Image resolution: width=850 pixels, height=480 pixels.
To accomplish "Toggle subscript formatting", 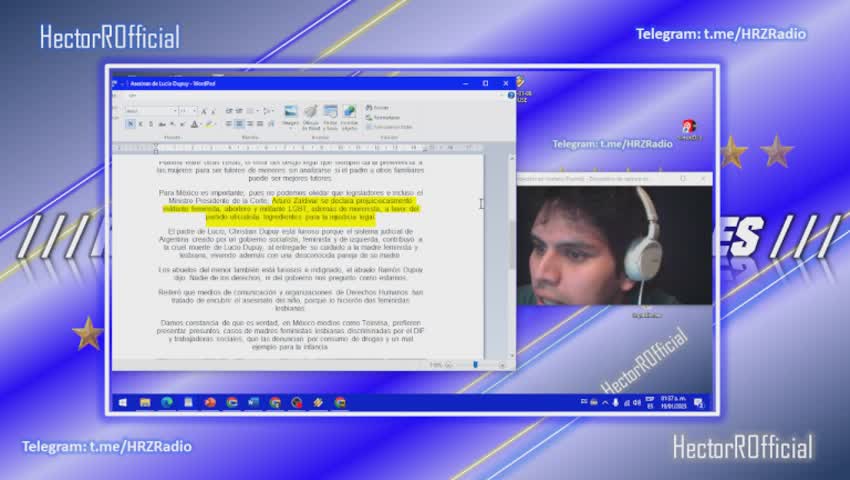I will pyautogui.click(x=172, y=124).
